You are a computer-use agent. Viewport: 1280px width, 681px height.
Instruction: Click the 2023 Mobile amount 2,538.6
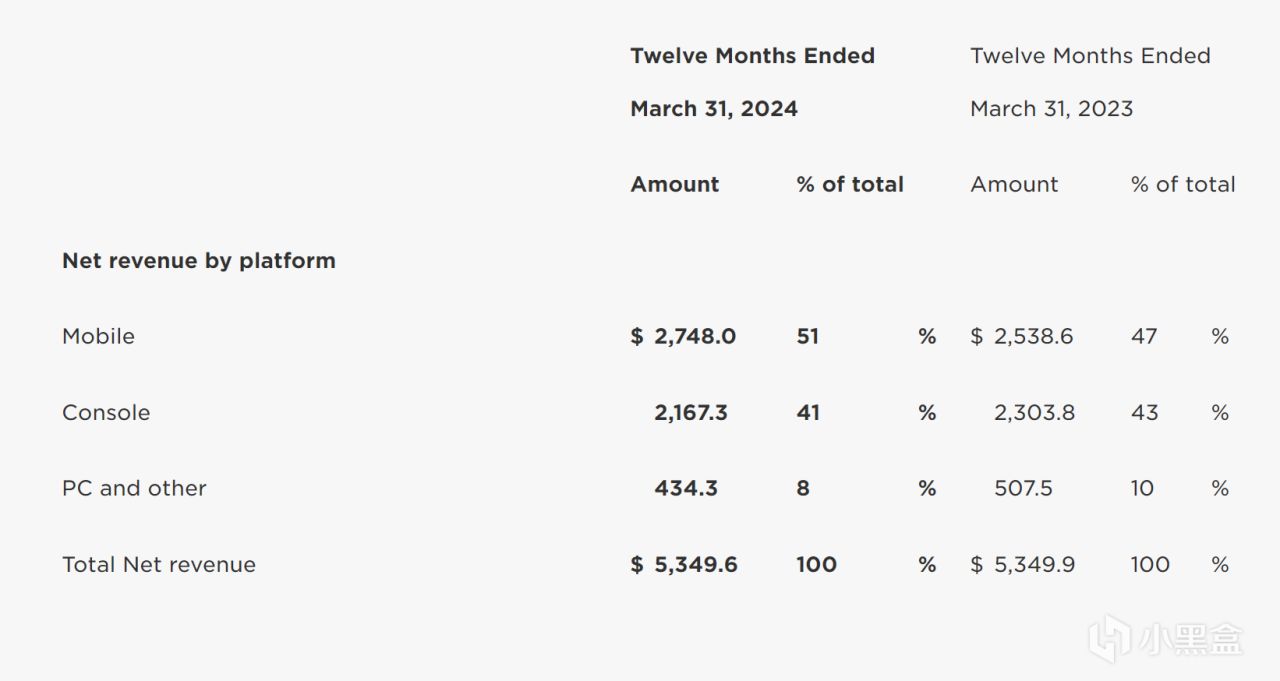(1034, 337)
